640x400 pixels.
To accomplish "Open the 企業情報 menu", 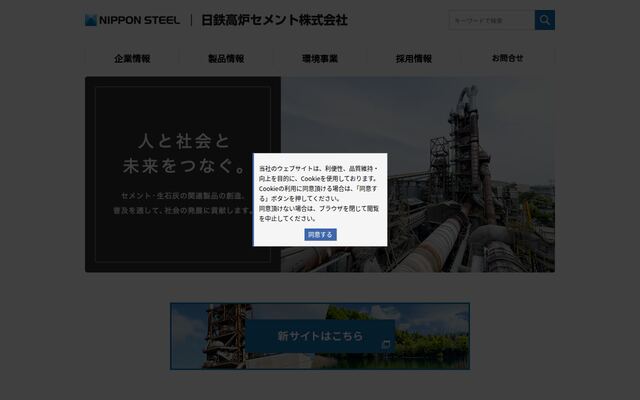I will pyautogui.click(x=132, y=58).
